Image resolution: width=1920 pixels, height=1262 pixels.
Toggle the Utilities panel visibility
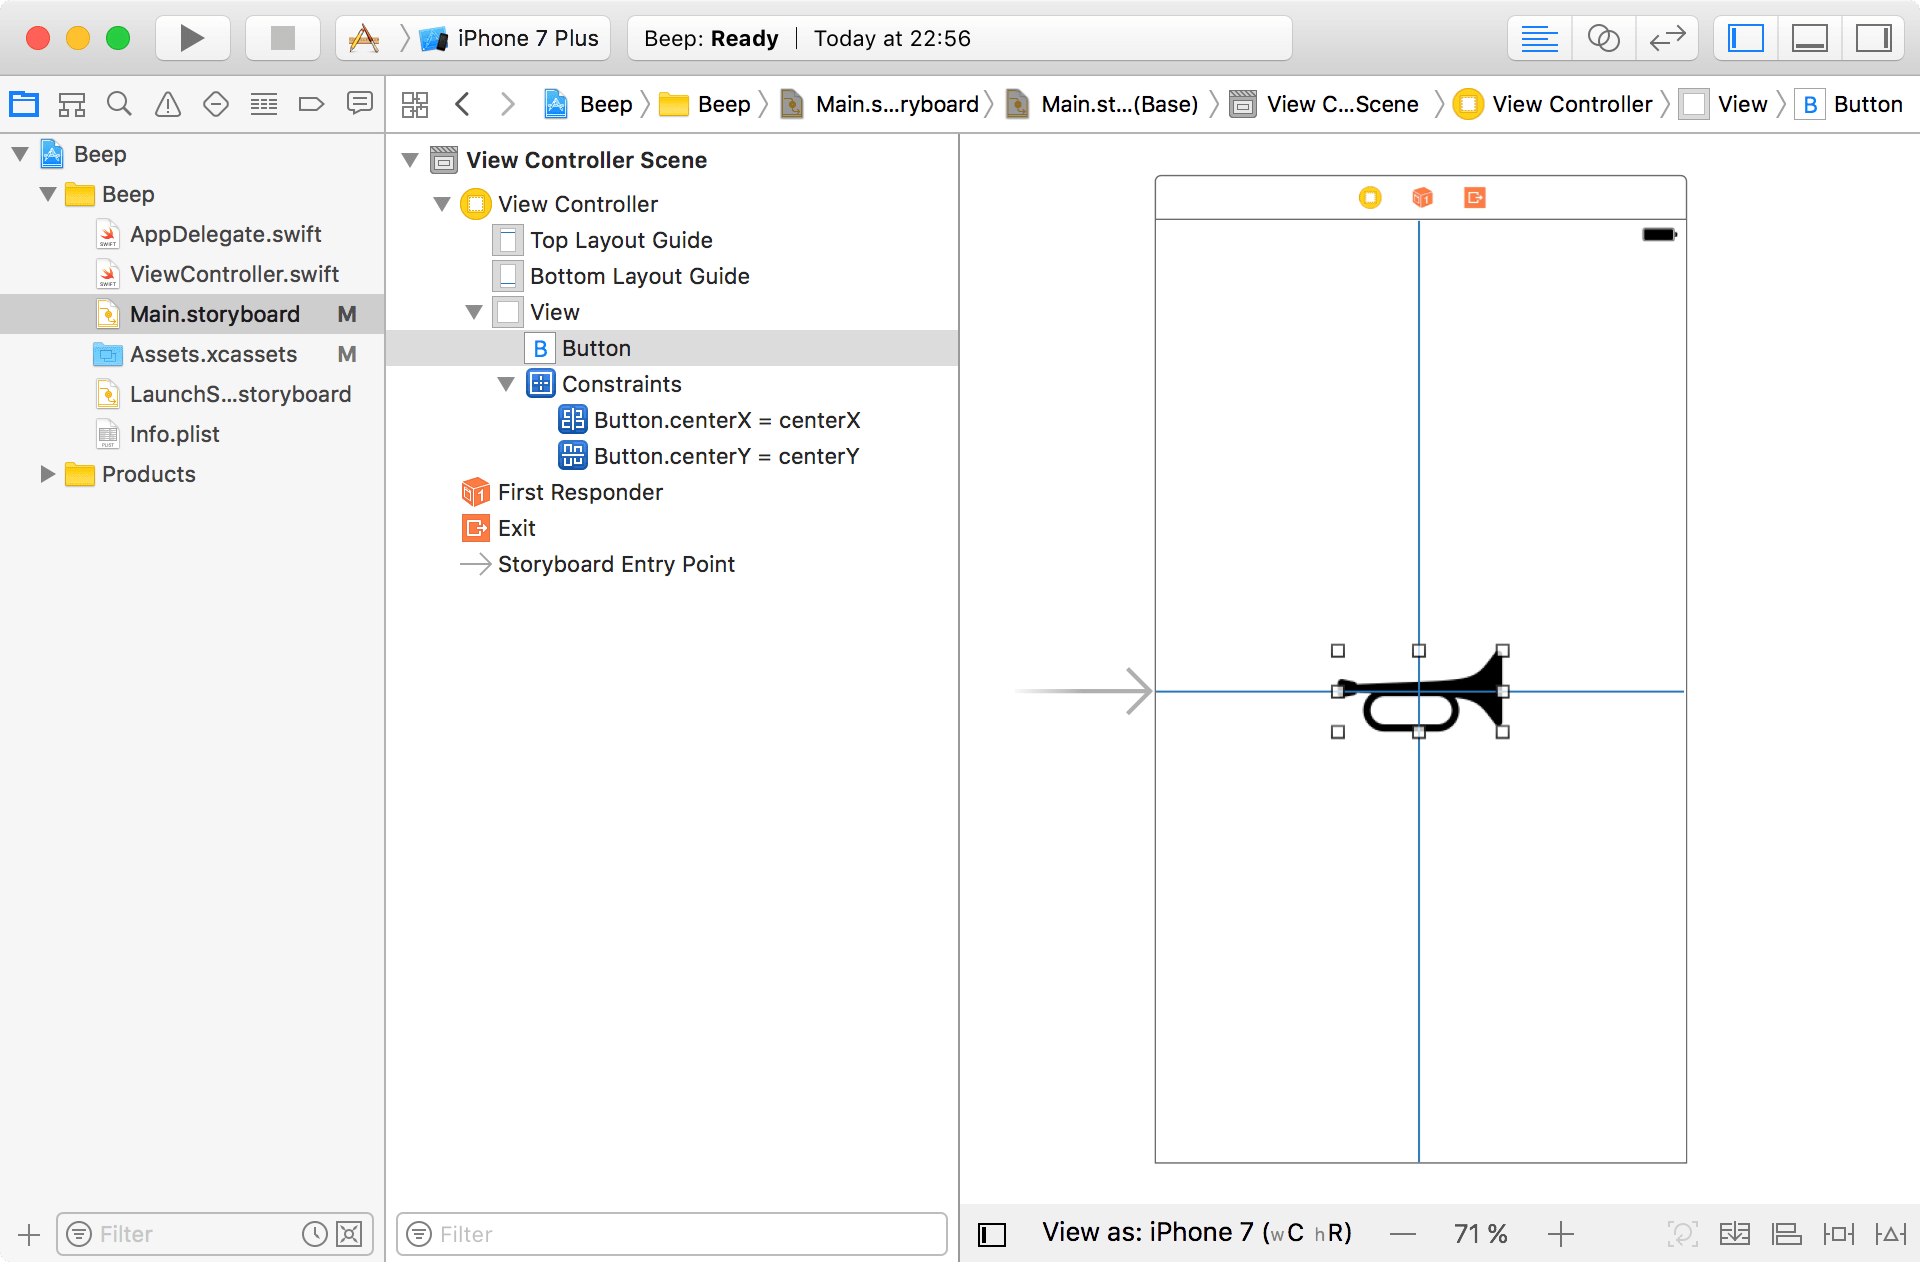point(1873,38)
